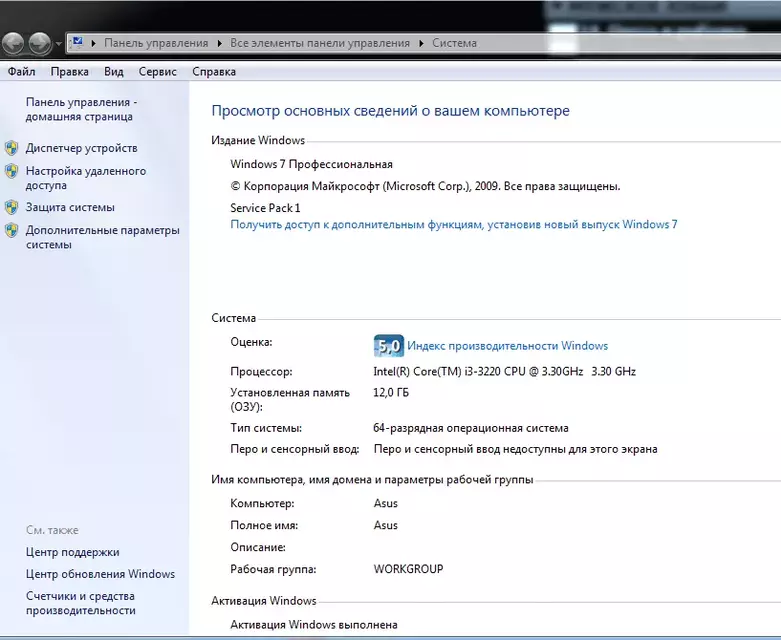Click shield icon next to Дополнительные параметры системы
The image size is (781, 640).
11,230
